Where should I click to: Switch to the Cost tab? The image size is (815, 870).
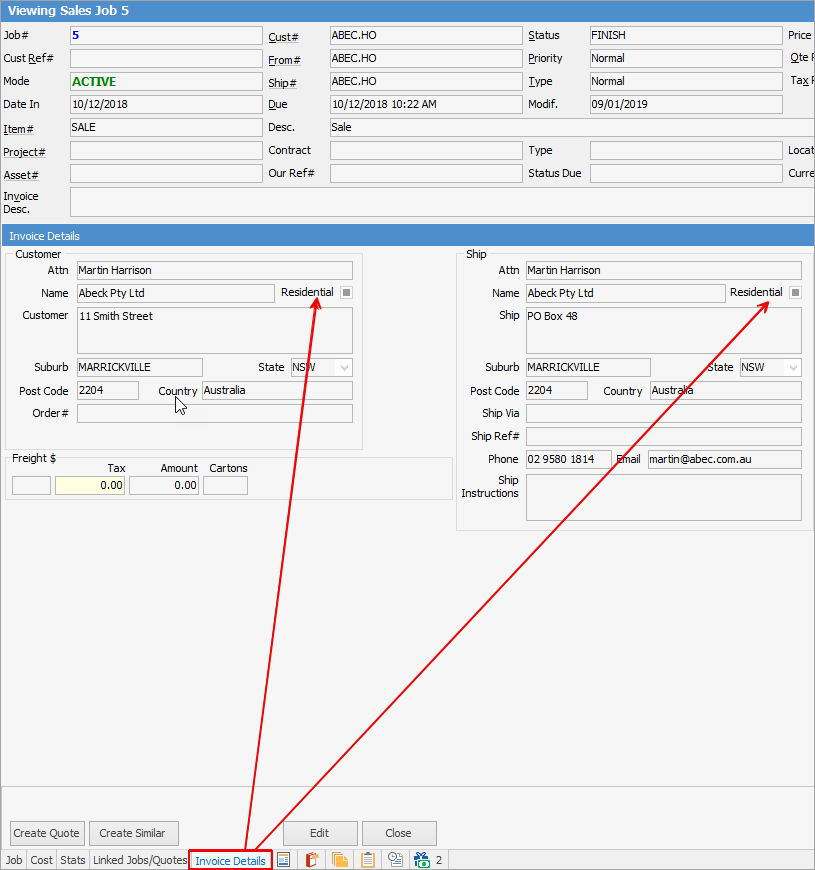coord(41,860)
